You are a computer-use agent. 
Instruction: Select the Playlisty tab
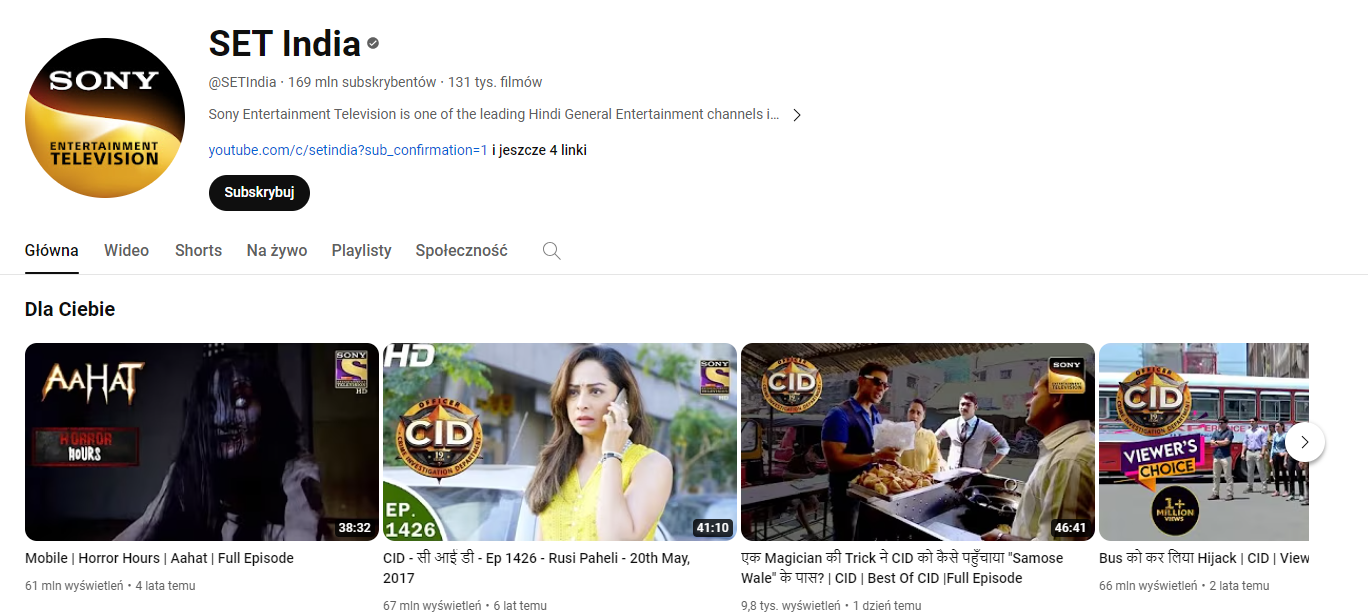pyautogui.click(x=361, y=251)
